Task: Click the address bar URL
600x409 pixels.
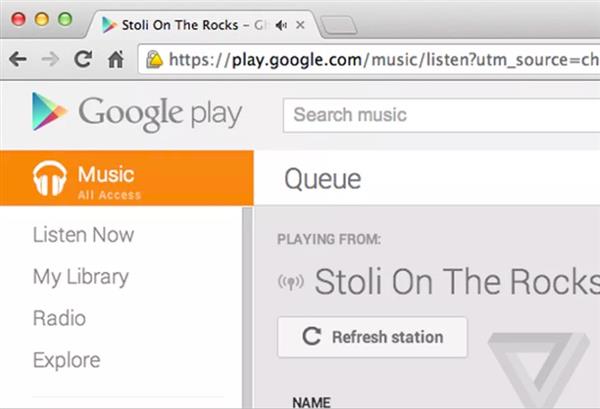Action: [x=385, y=60]
